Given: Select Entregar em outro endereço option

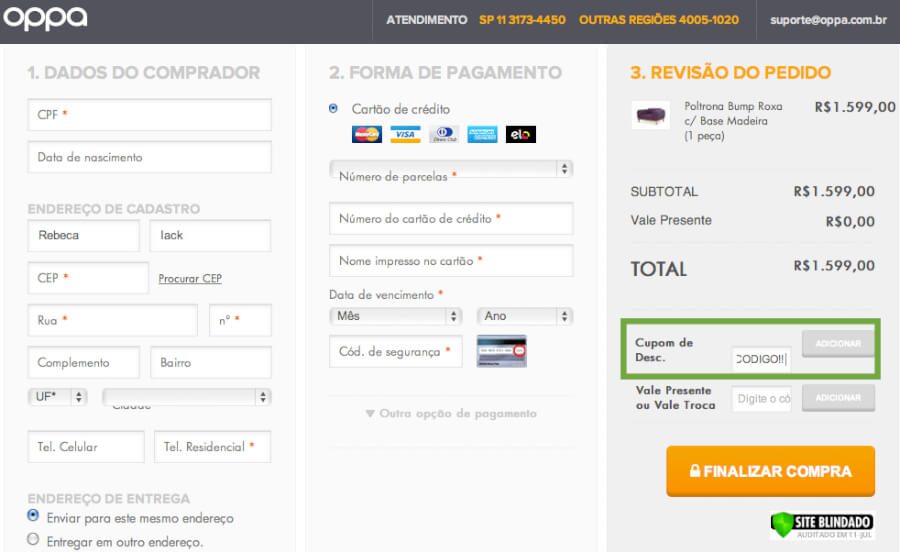Looking at the screenshot, I should (x=34, y=540).
